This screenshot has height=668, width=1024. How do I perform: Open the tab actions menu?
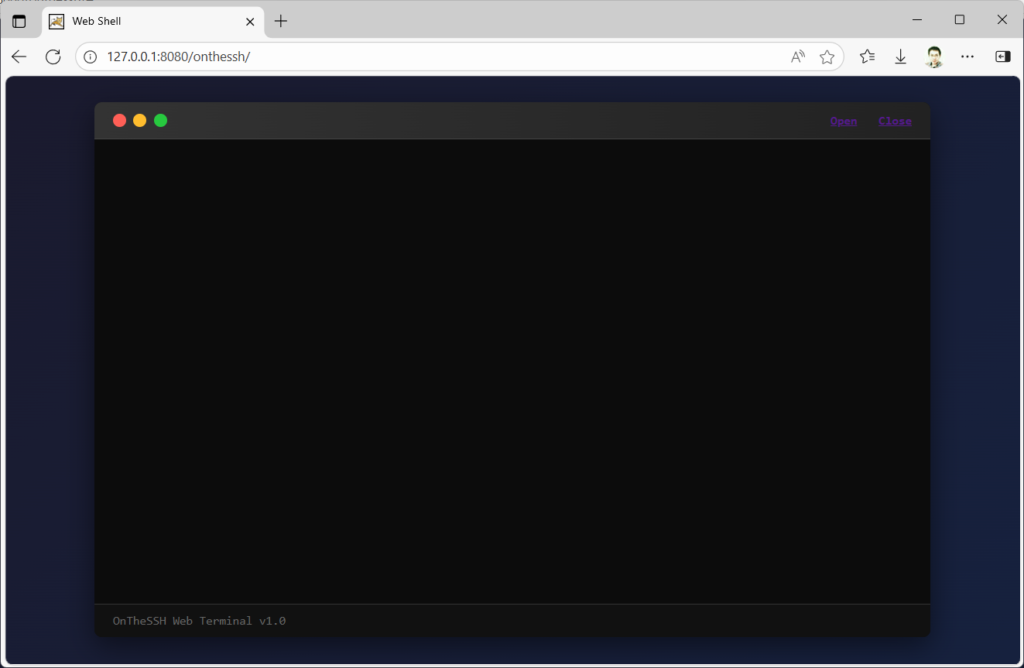[x=19, y=21]
